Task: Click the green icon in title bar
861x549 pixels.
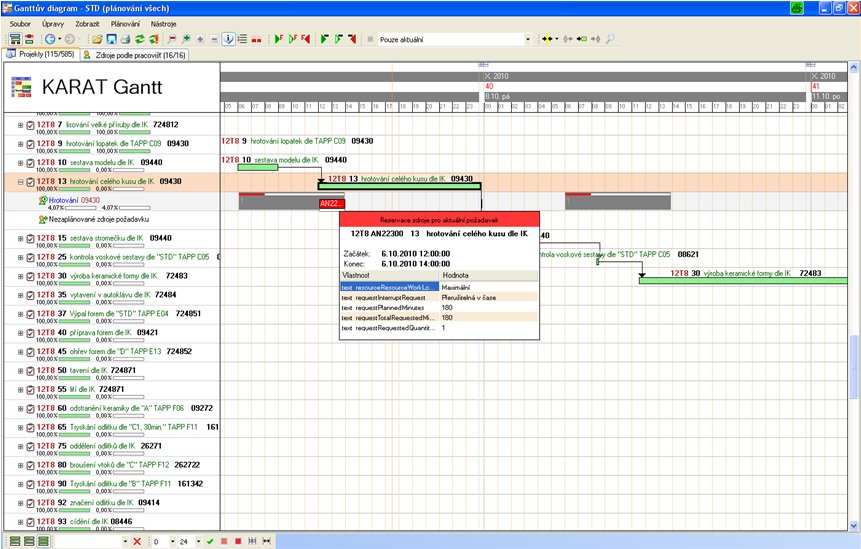Action: click(797, 8)
